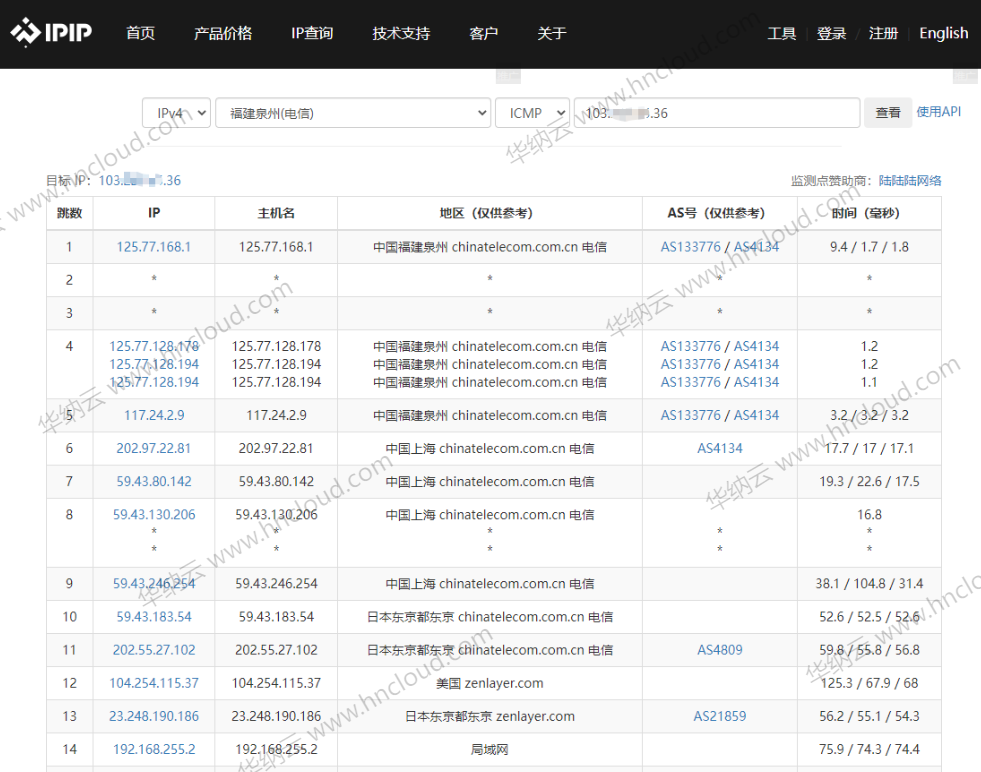Open AS133776 link in hop 1 row

click(x=691, y=246)
